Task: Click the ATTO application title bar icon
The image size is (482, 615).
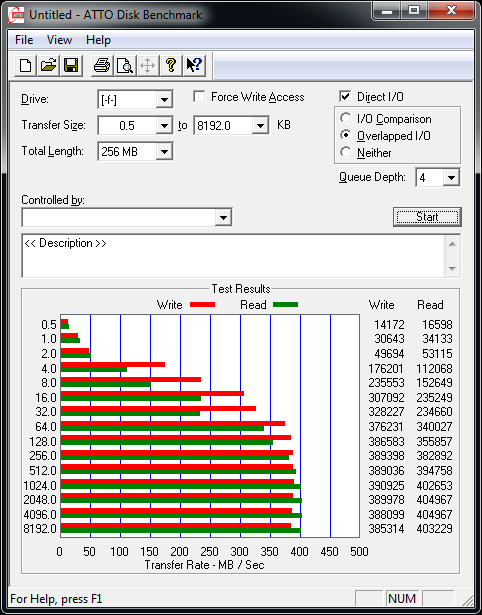Action: pyautogui.click(x=17, y=15)
